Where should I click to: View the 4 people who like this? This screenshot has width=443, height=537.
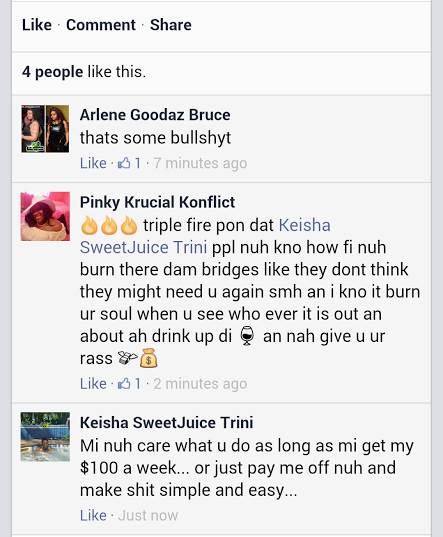tap(52, 72)
